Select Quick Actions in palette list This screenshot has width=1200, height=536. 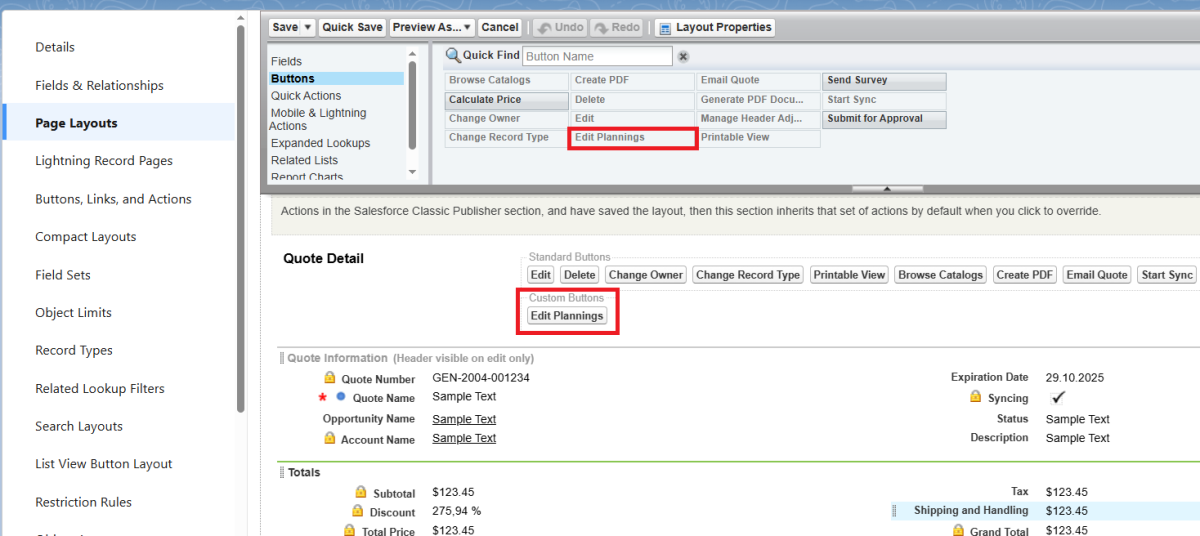[306, 96]
